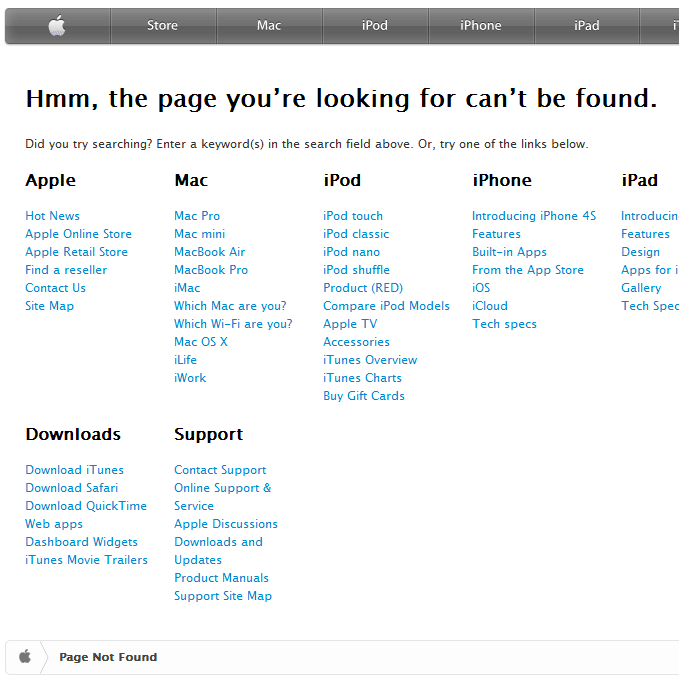
Task: Open the iPod classic link
Action: [356, 234]
